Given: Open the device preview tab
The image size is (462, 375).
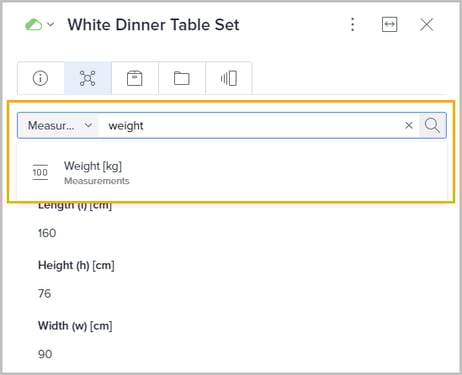Looking at the screenshot, I should coord(229,78).
